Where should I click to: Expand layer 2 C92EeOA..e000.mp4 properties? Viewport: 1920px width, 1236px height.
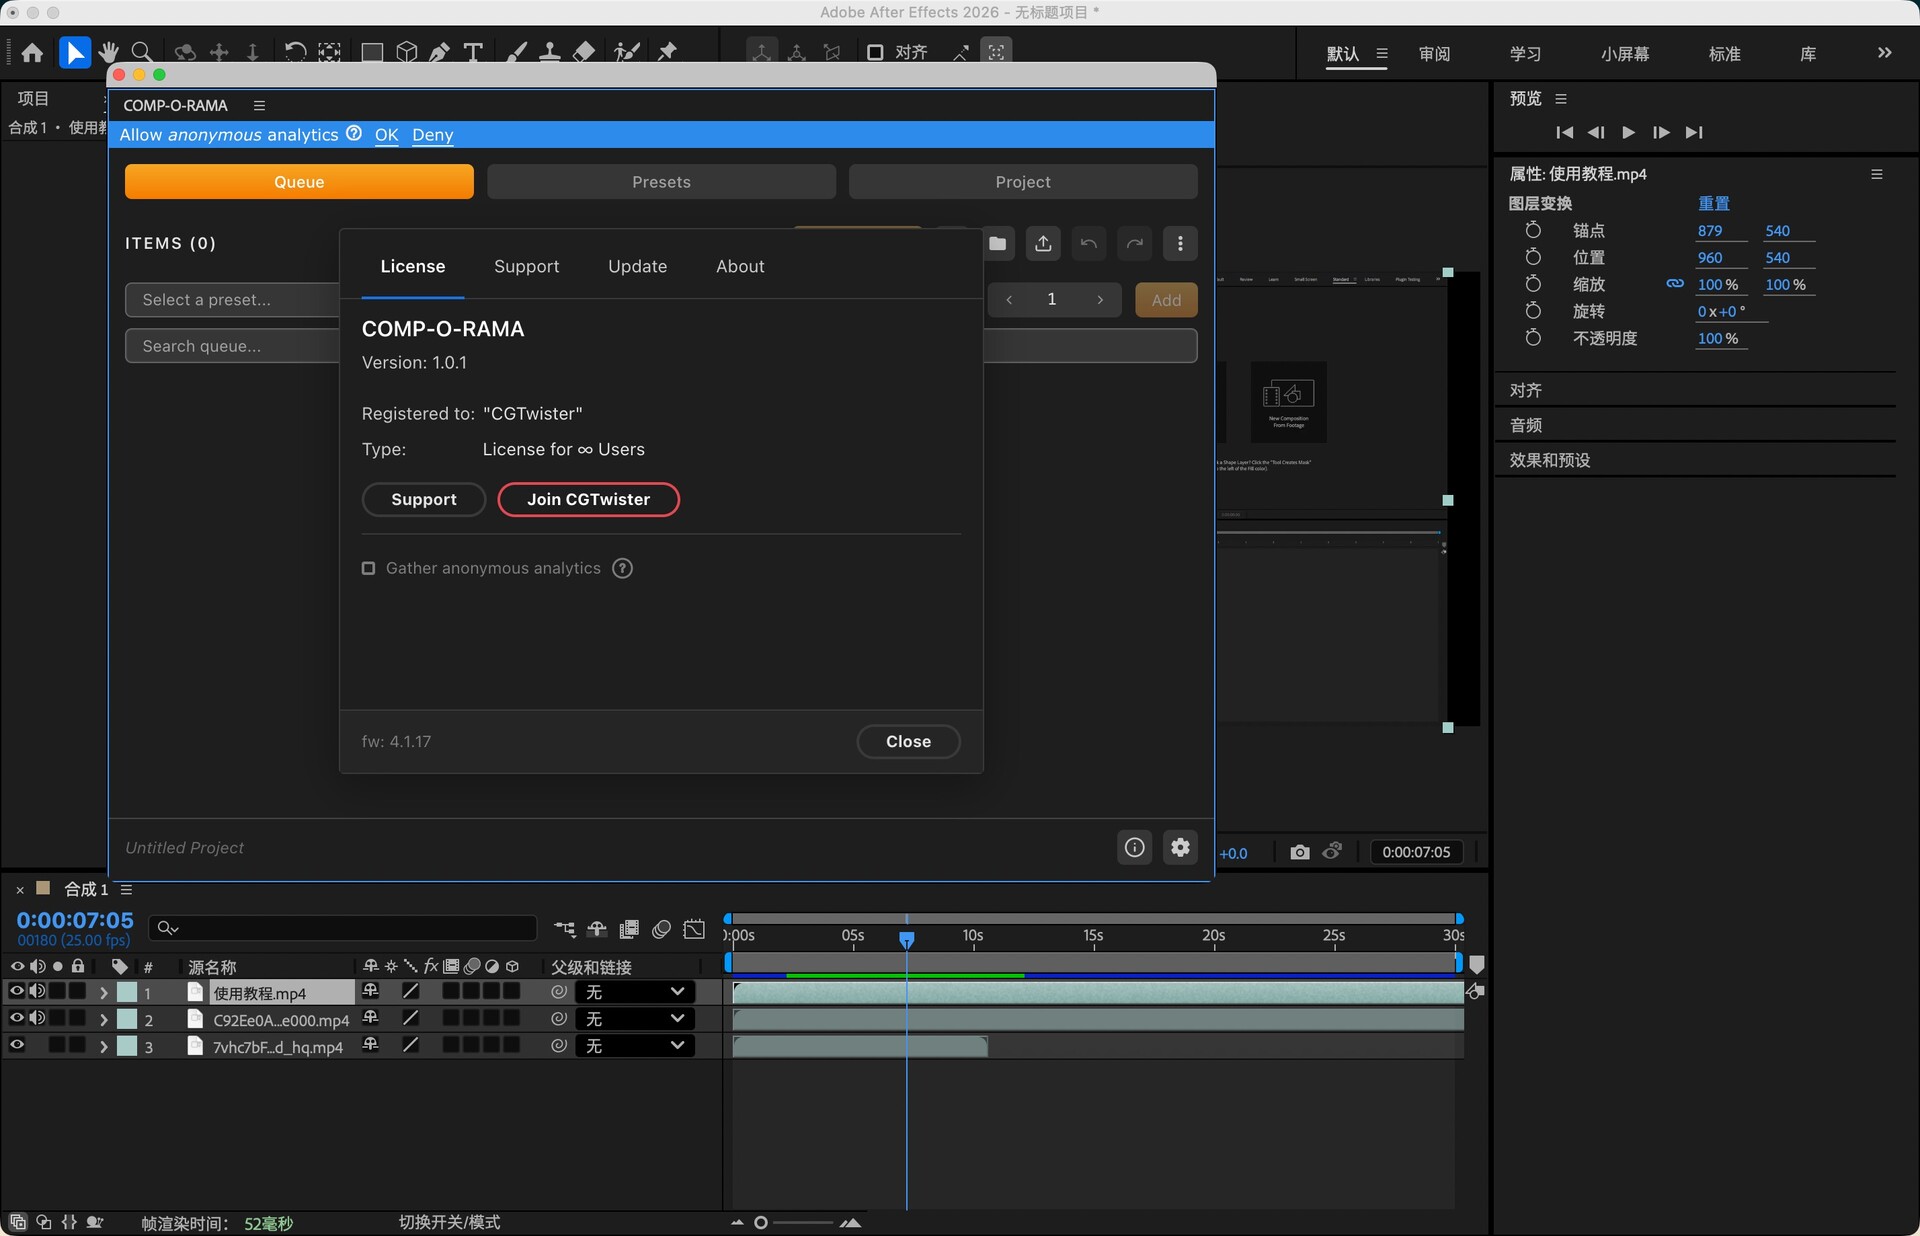click(103, 1020)
